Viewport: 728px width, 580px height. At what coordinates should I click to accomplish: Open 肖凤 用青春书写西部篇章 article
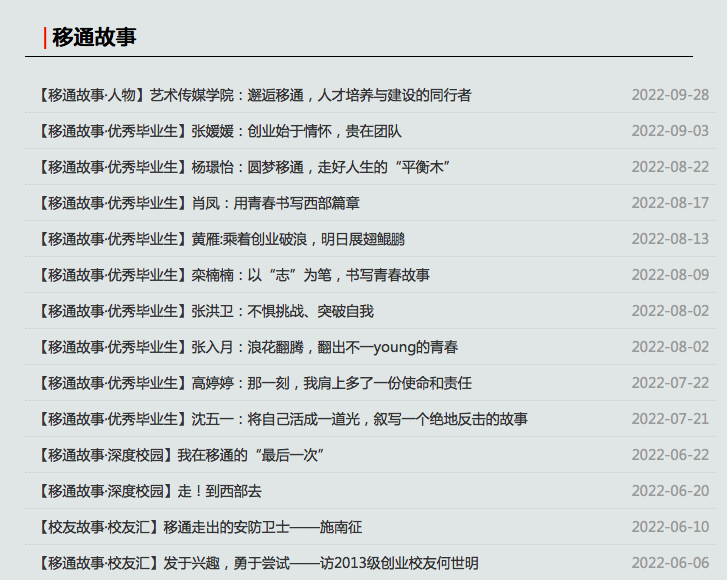coord(197,203)
